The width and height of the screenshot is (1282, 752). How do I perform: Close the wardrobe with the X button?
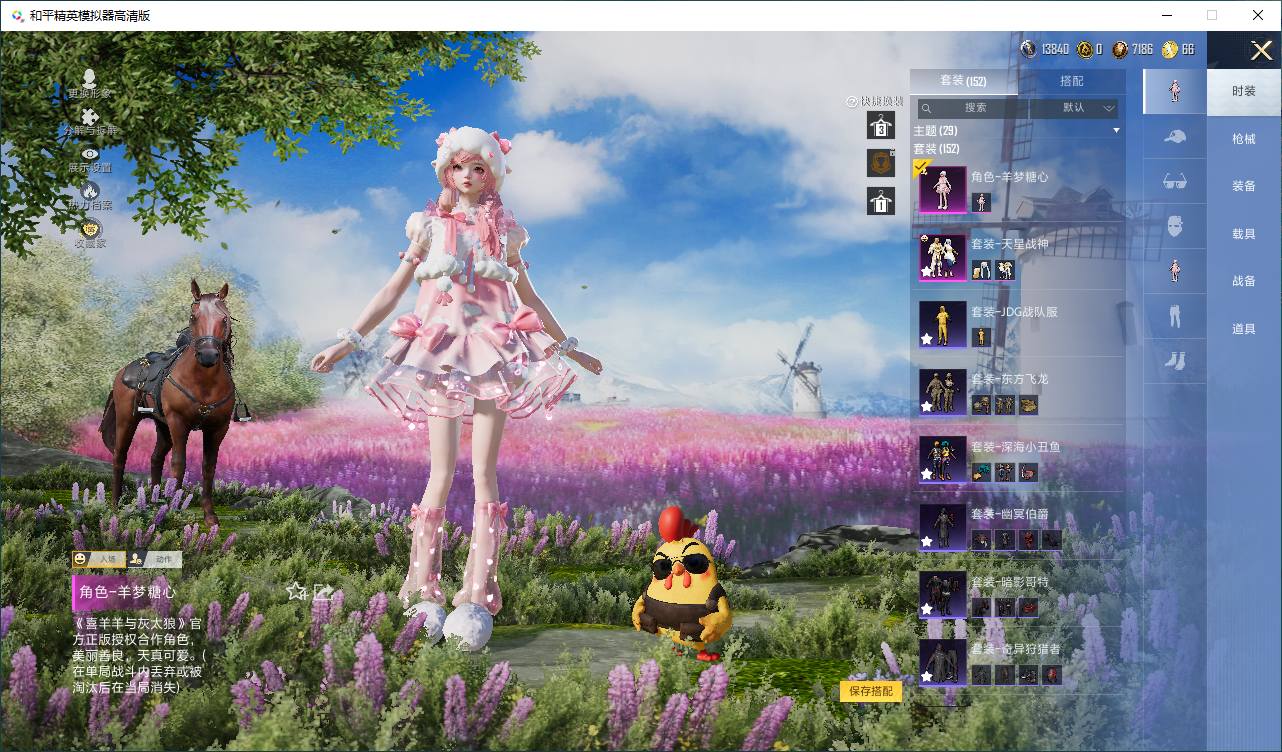point(1261,51)
